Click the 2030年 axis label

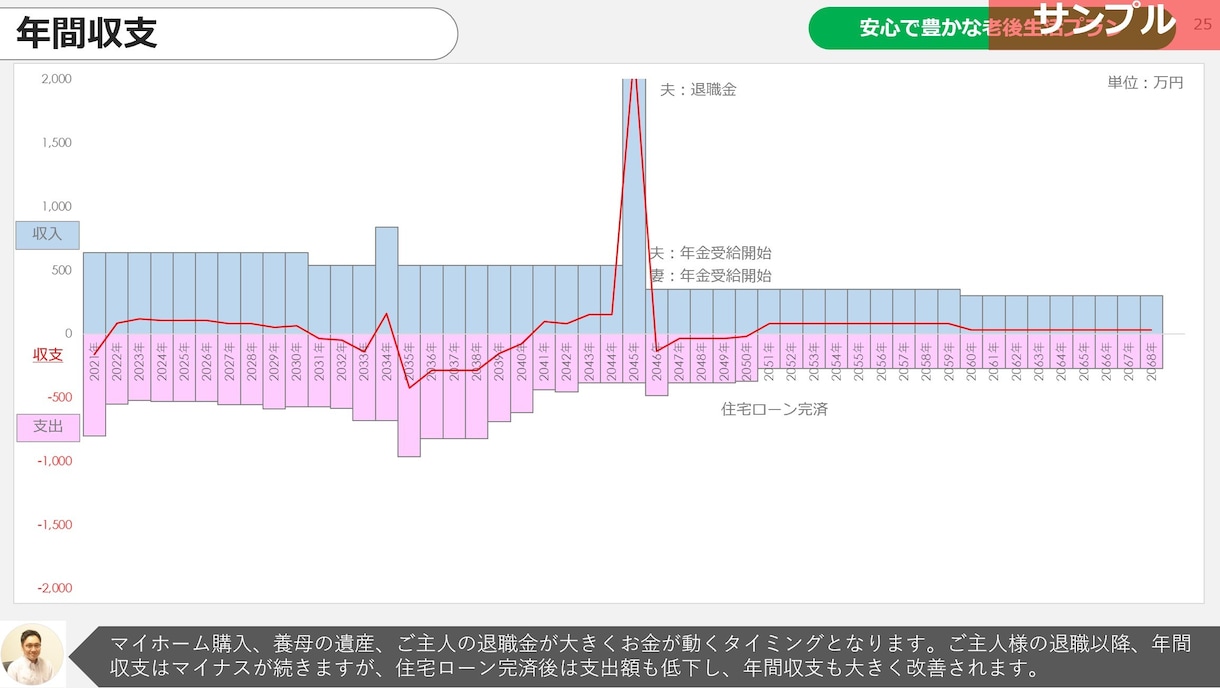pyautogui.click(x=297, y=362)
